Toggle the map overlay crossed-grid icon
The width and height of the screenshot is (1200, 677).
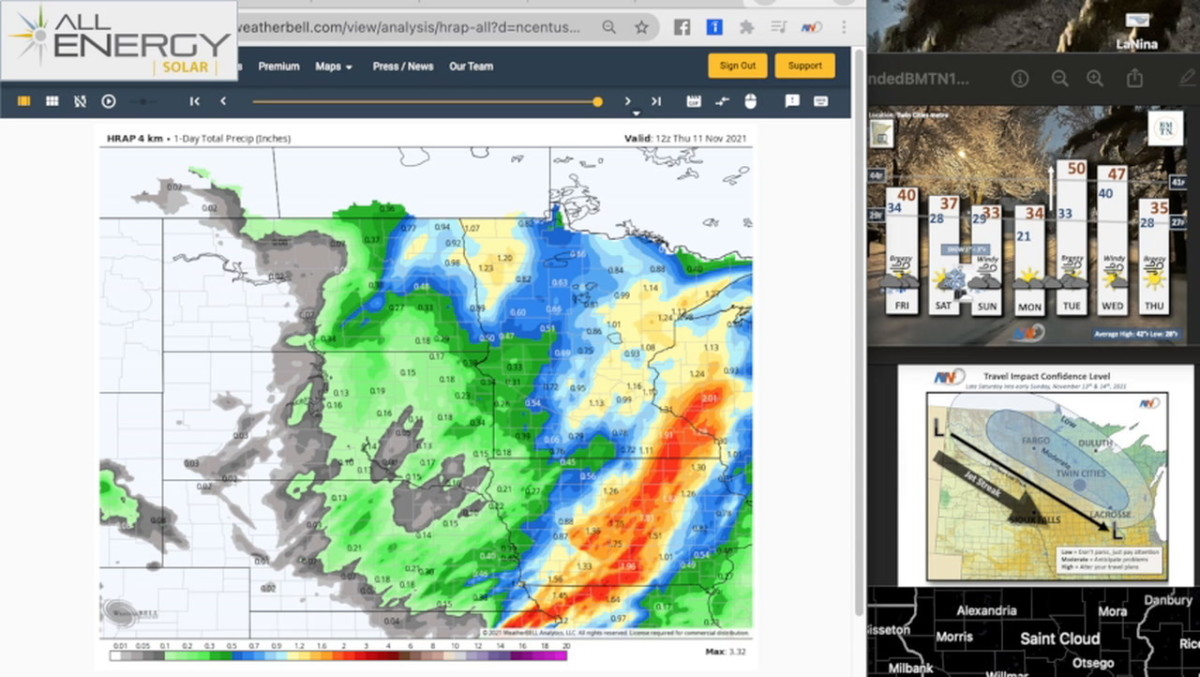coord(80,101)
